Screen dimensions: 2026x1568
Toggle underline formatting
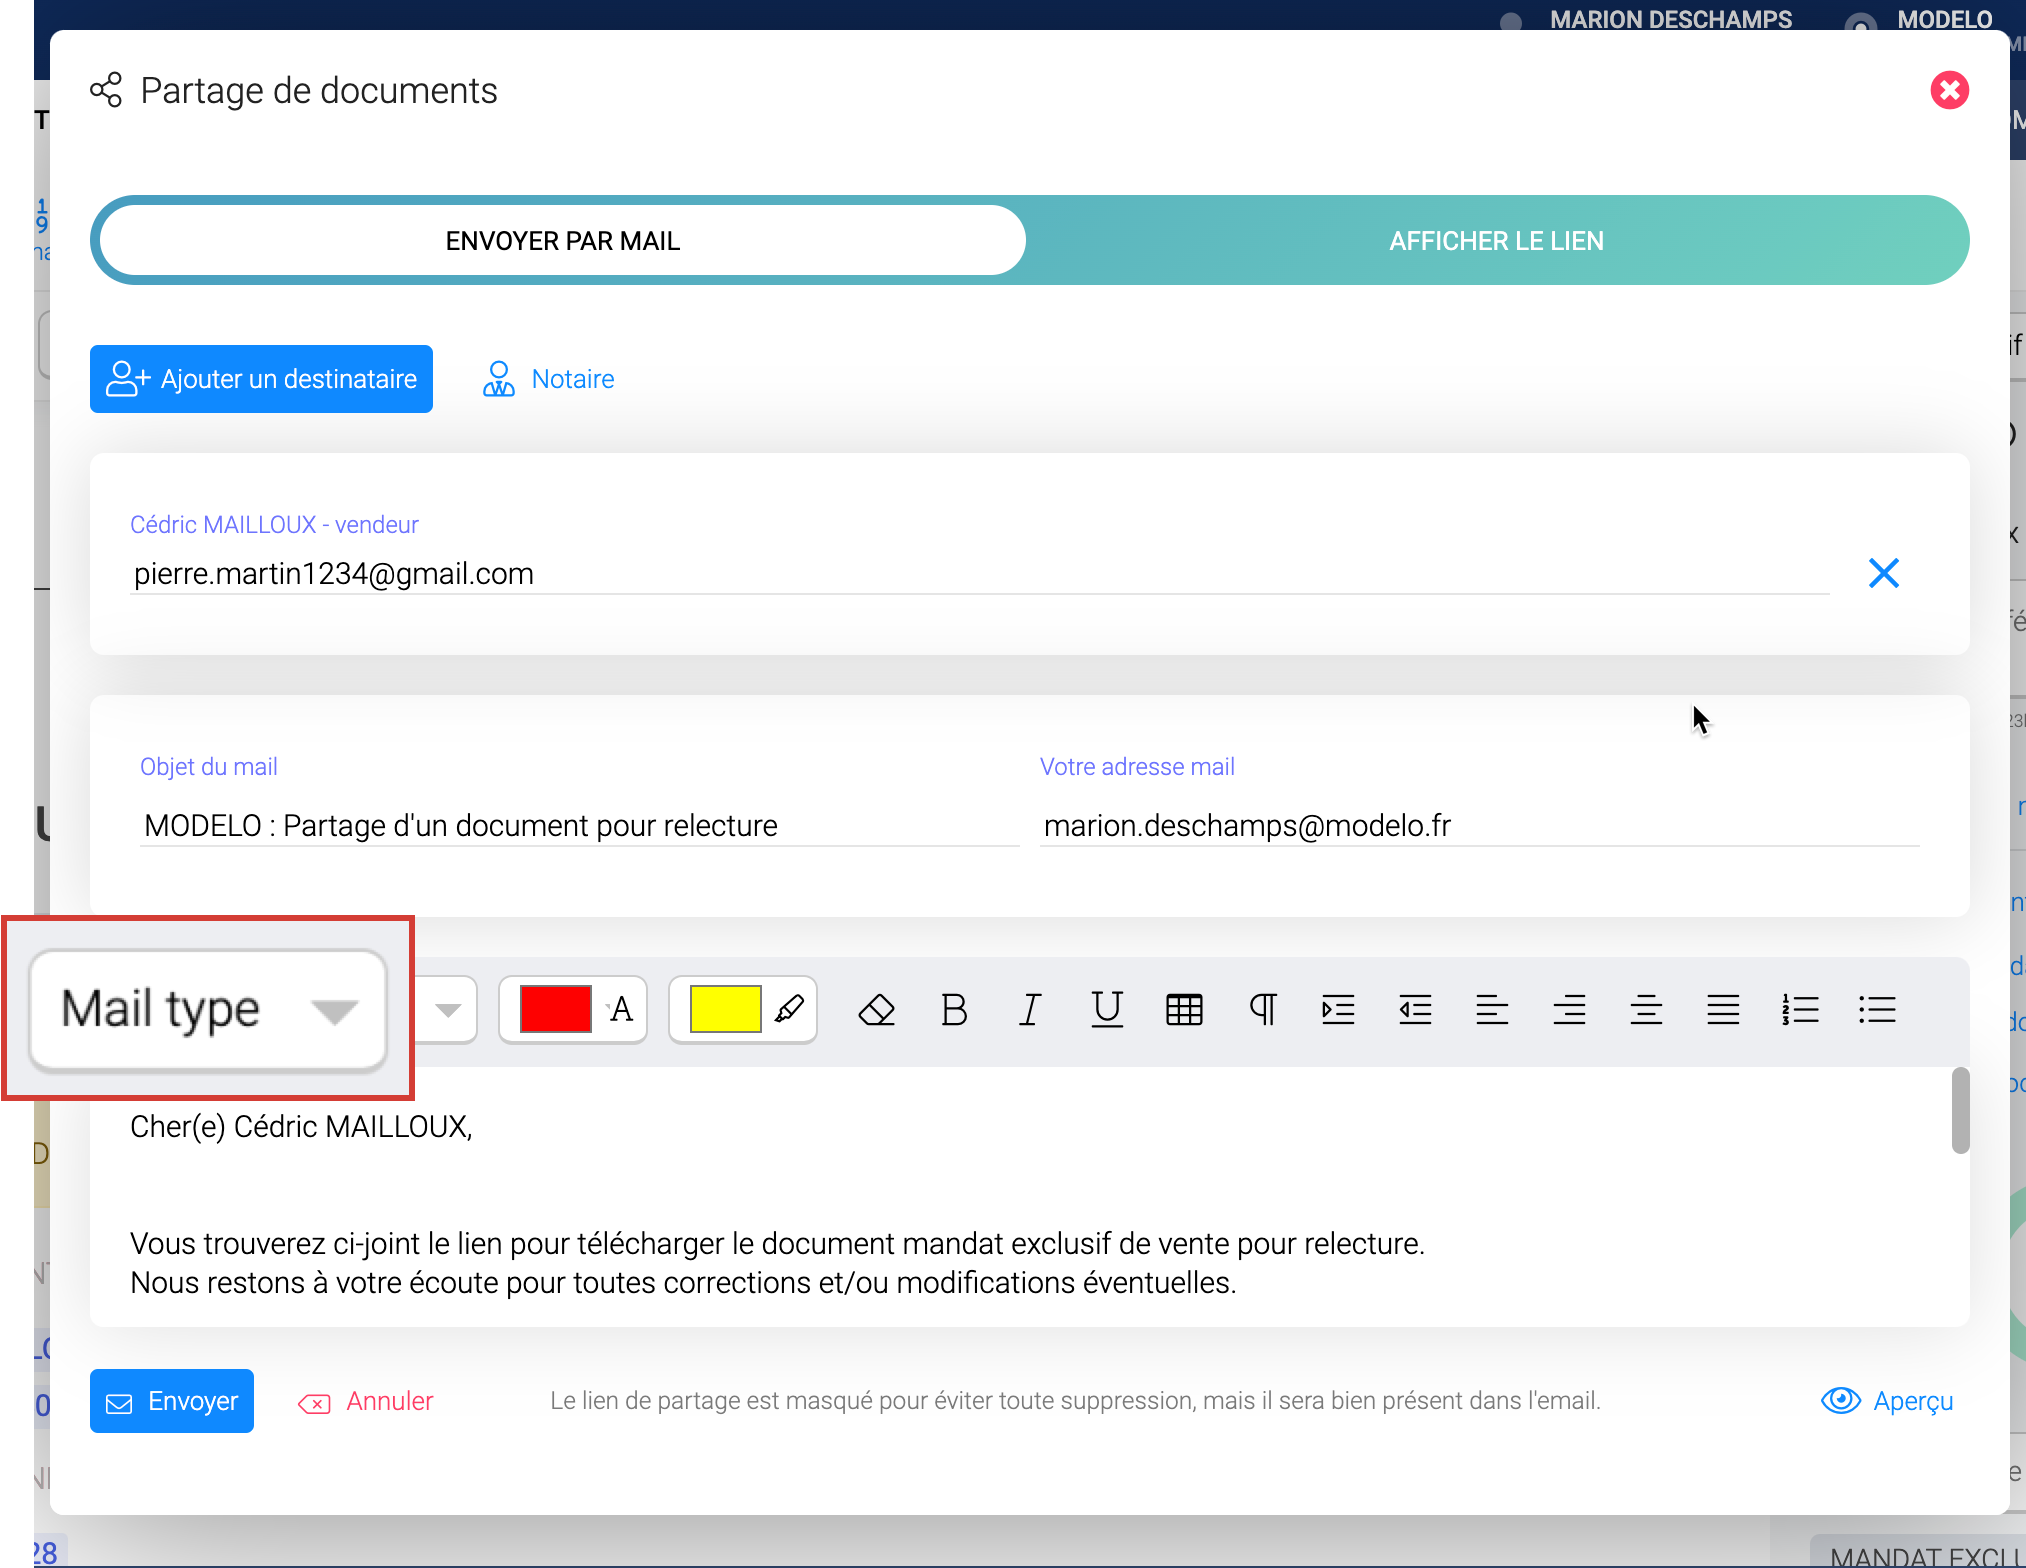coord(1107,1010)
